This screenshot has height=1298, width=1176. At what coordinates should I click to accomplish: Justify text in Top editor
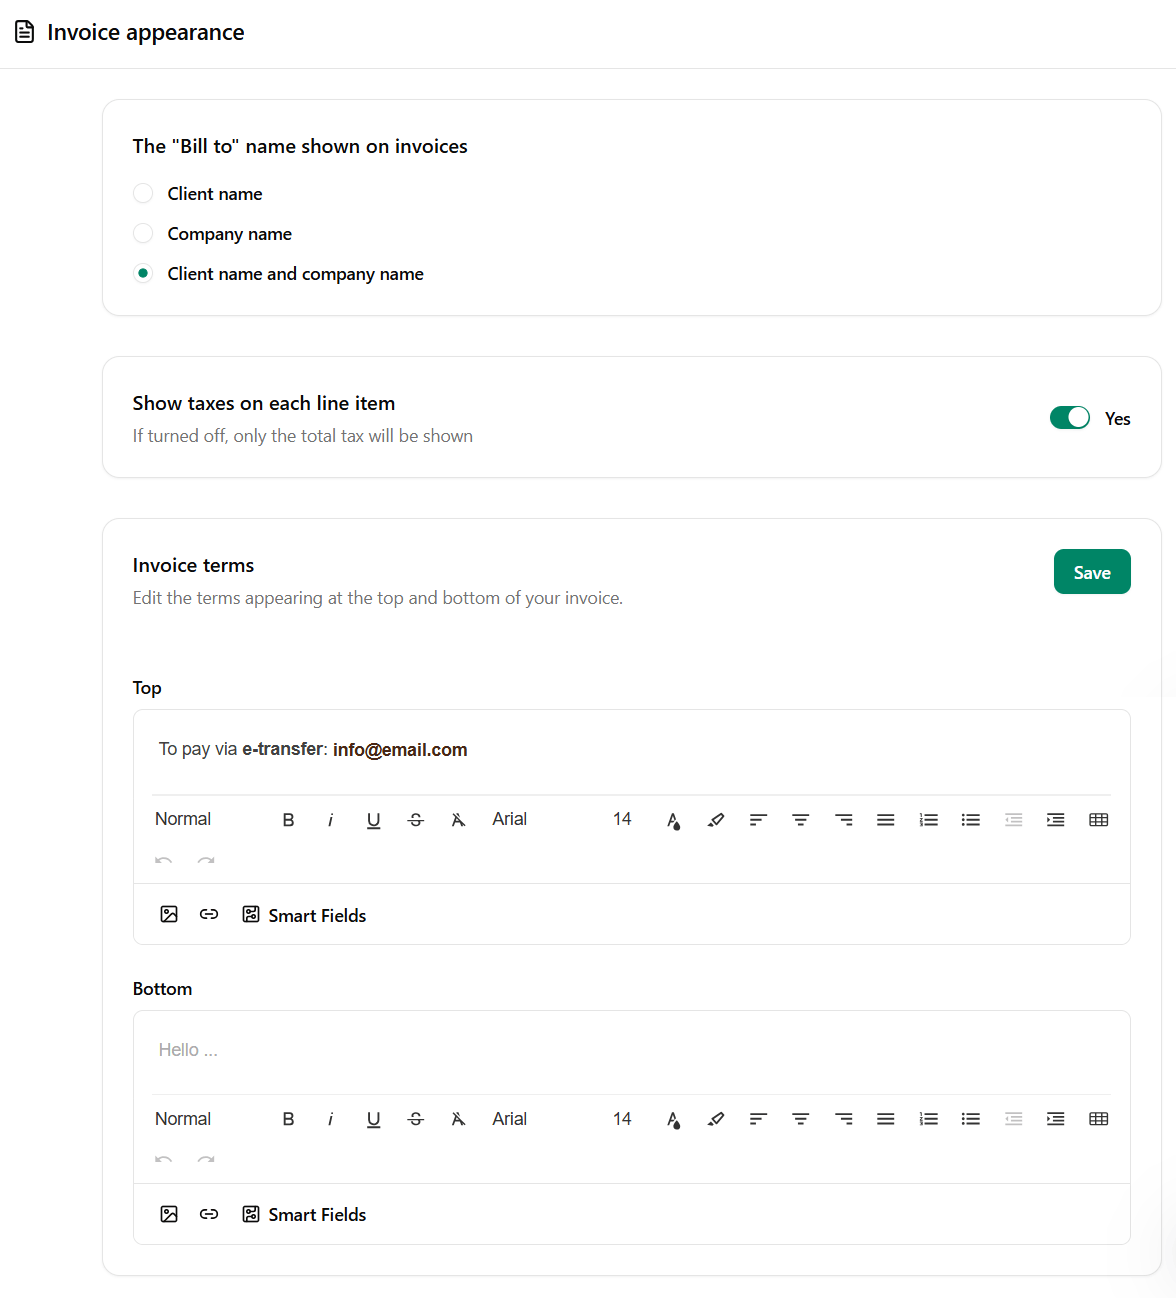[x=886, y=820]
